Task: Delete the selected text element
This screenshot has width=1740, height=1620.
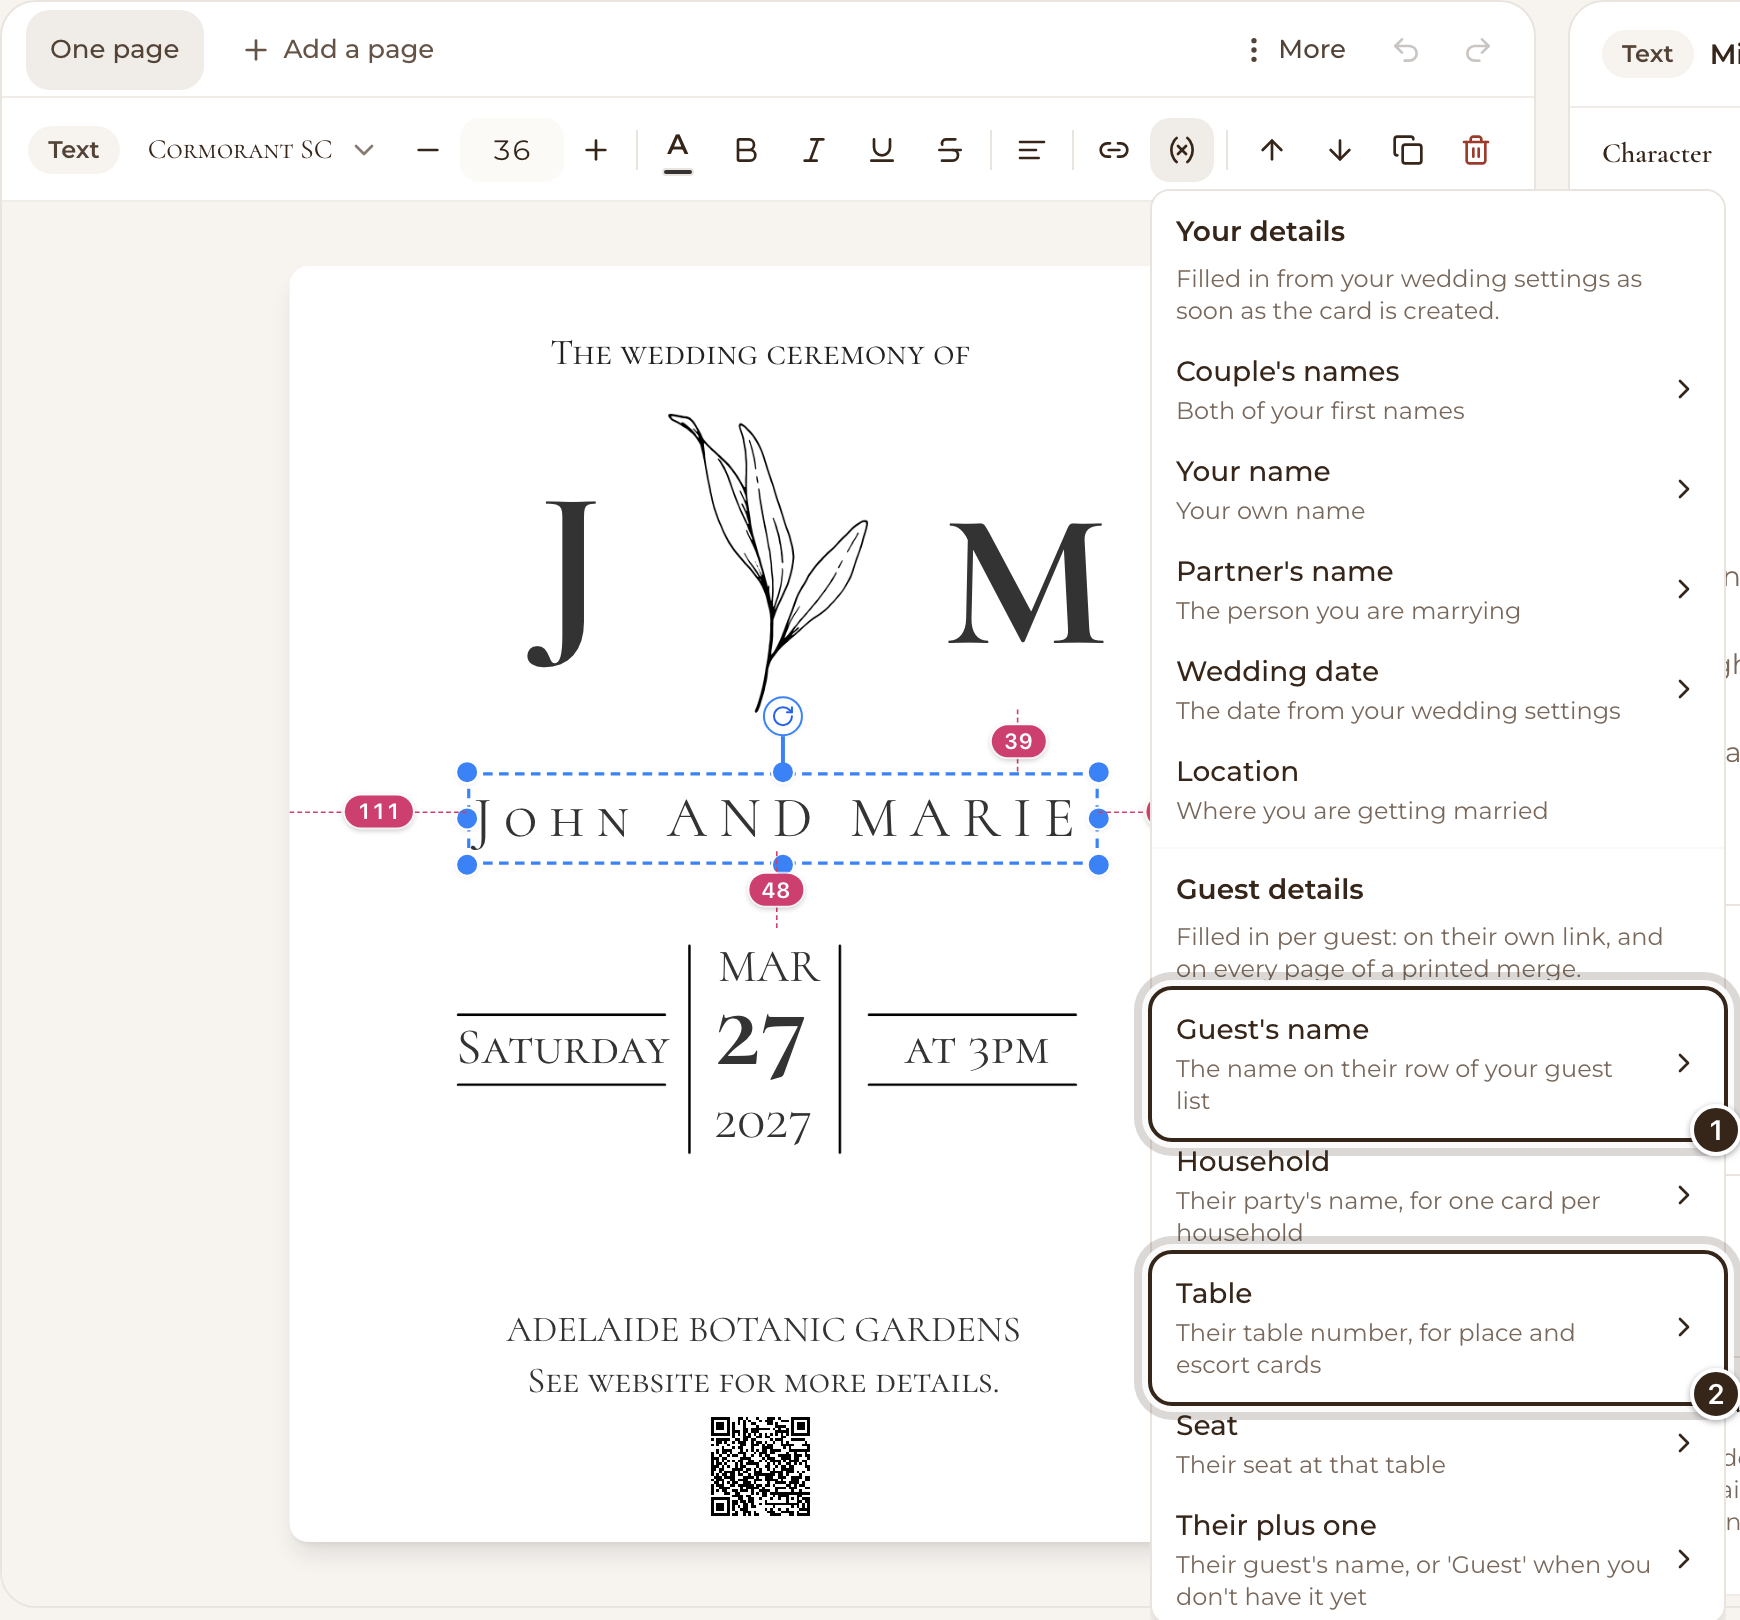Action: pyautogui.click(x=1476, y=150)
